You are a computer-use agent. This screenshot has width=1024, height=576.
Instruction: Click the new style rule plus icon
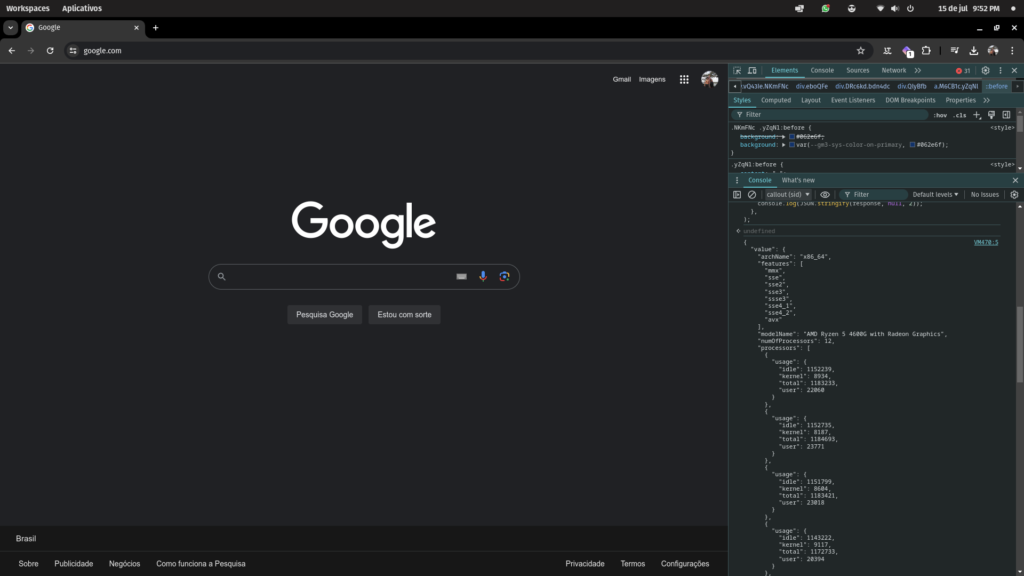tap(977, 115)
